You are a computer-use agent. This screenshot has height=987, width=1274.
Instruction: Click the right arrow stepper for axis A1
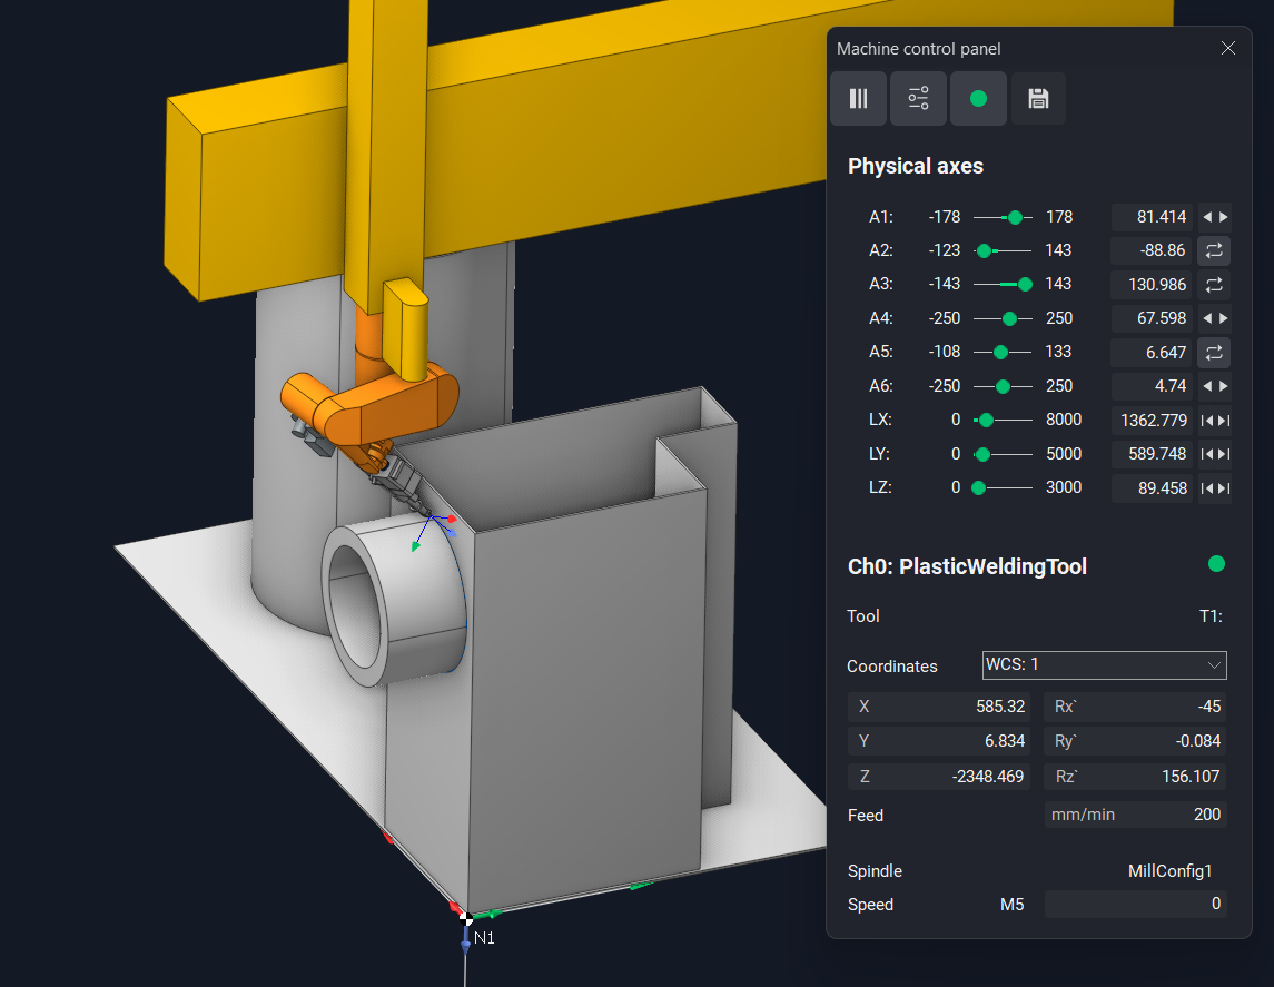coord(1223,217)
